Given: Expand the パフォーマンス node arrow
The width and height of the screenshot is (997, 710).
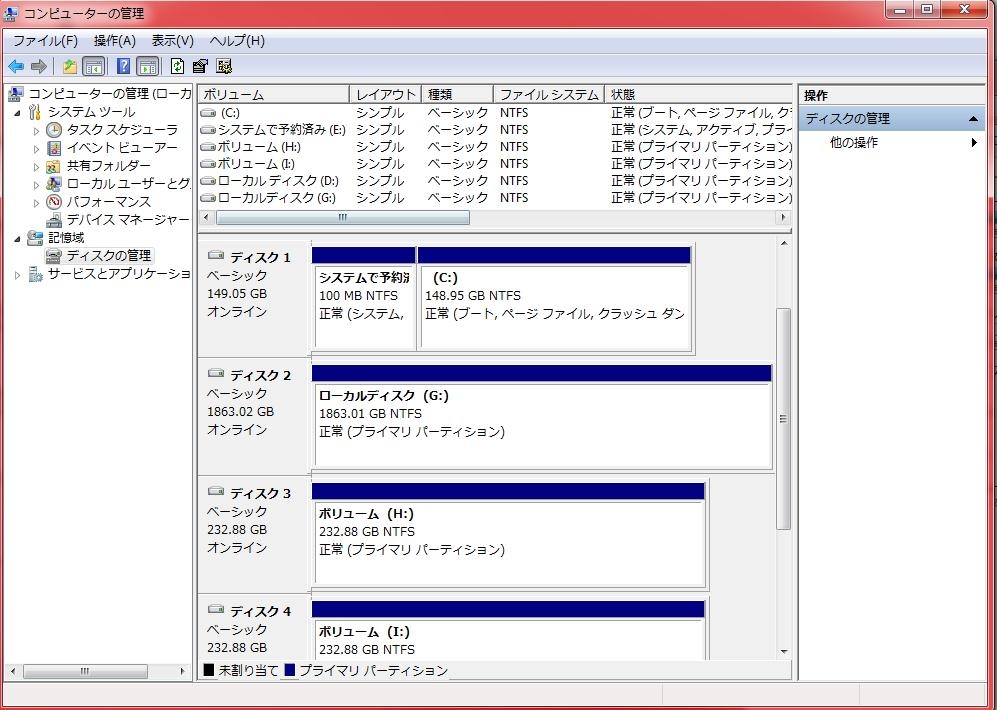Looking at the screenshot, I should click(36, 203).
